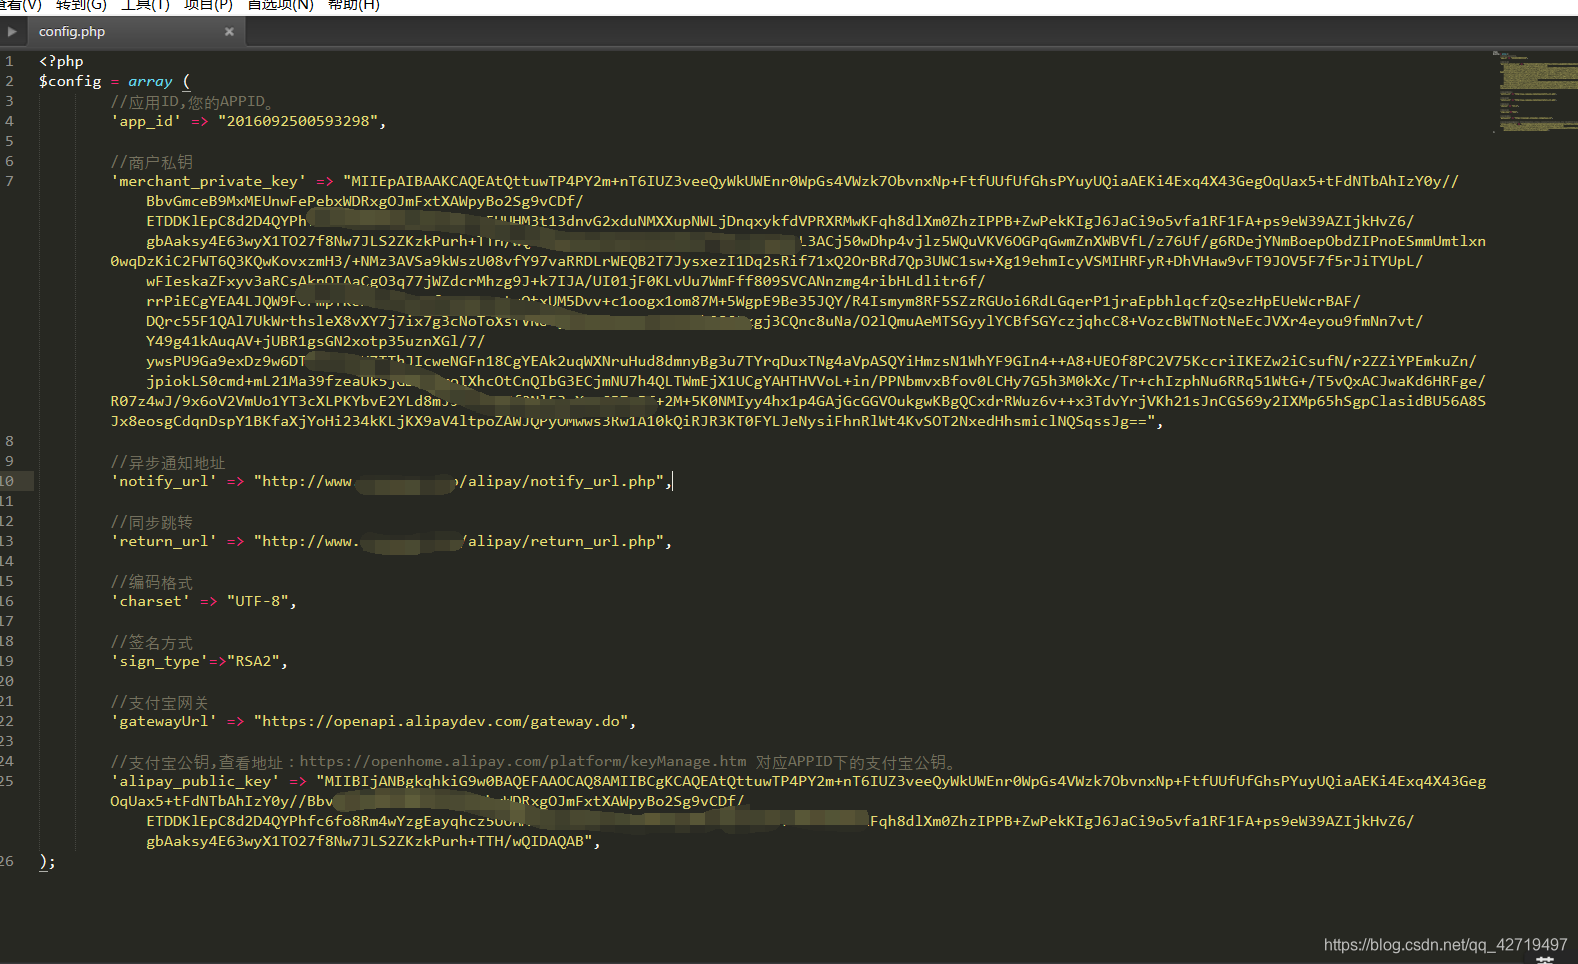Place cursor on the <?php opening tag
The width and height of the screenshot is (1578, 964).
pos(61,61)
